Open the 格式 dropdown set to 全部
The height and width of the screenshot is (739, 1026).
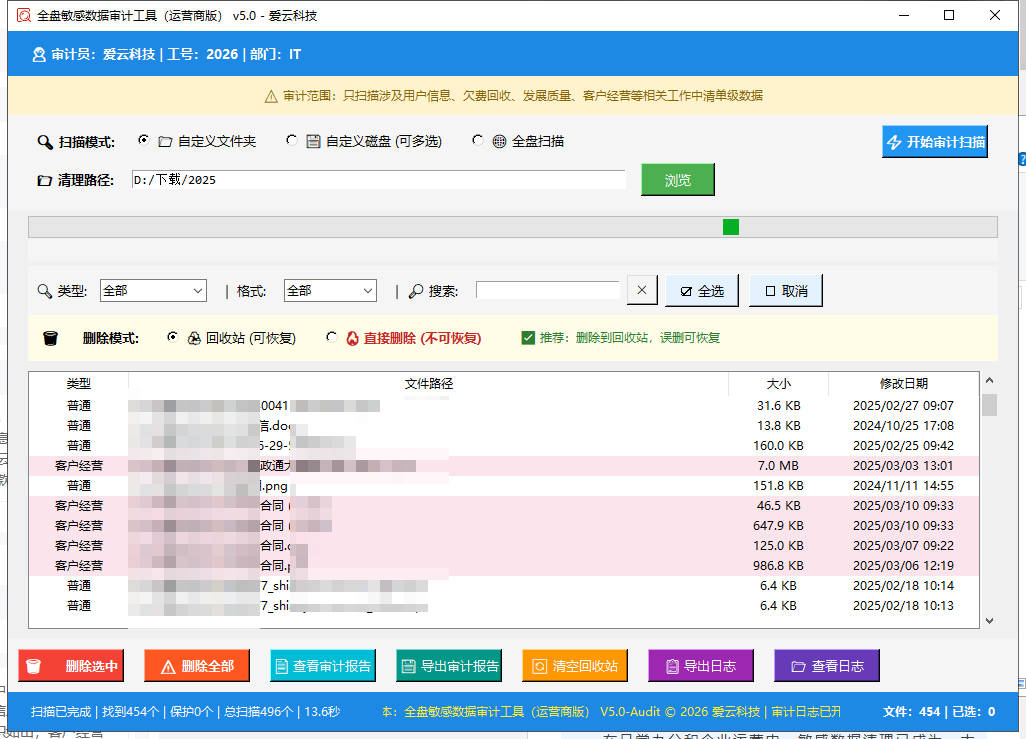330,291
